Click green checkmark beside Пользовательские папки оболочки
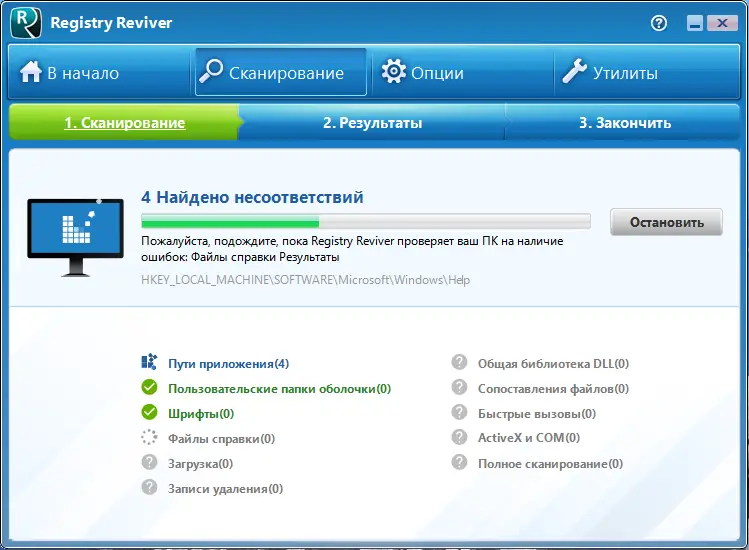Viewport: 749px width, 550px height. point(150,387)
